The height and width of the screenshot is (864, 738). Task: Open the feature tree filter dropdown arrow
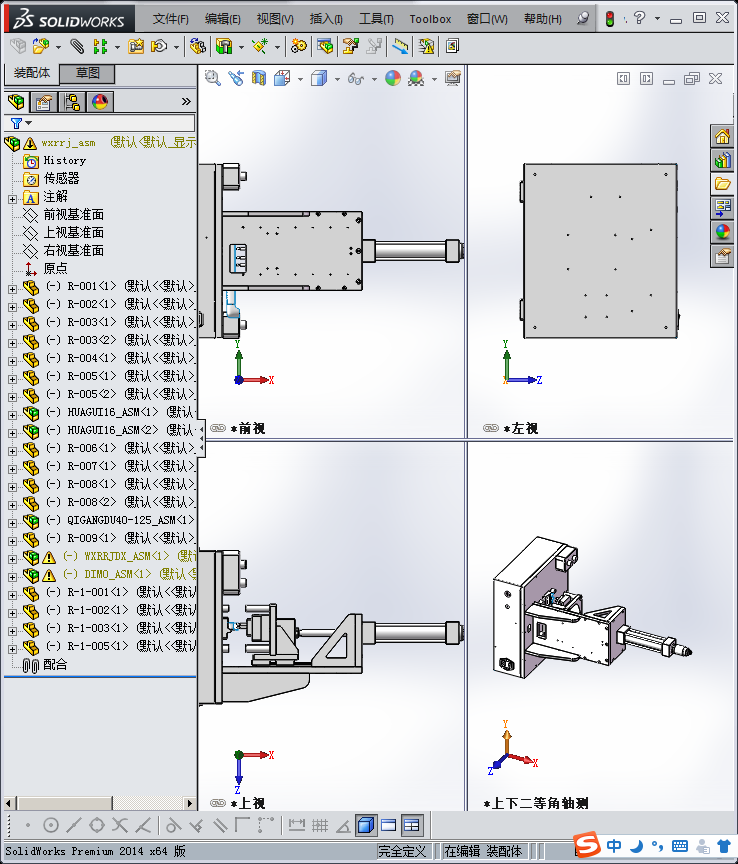29,123
